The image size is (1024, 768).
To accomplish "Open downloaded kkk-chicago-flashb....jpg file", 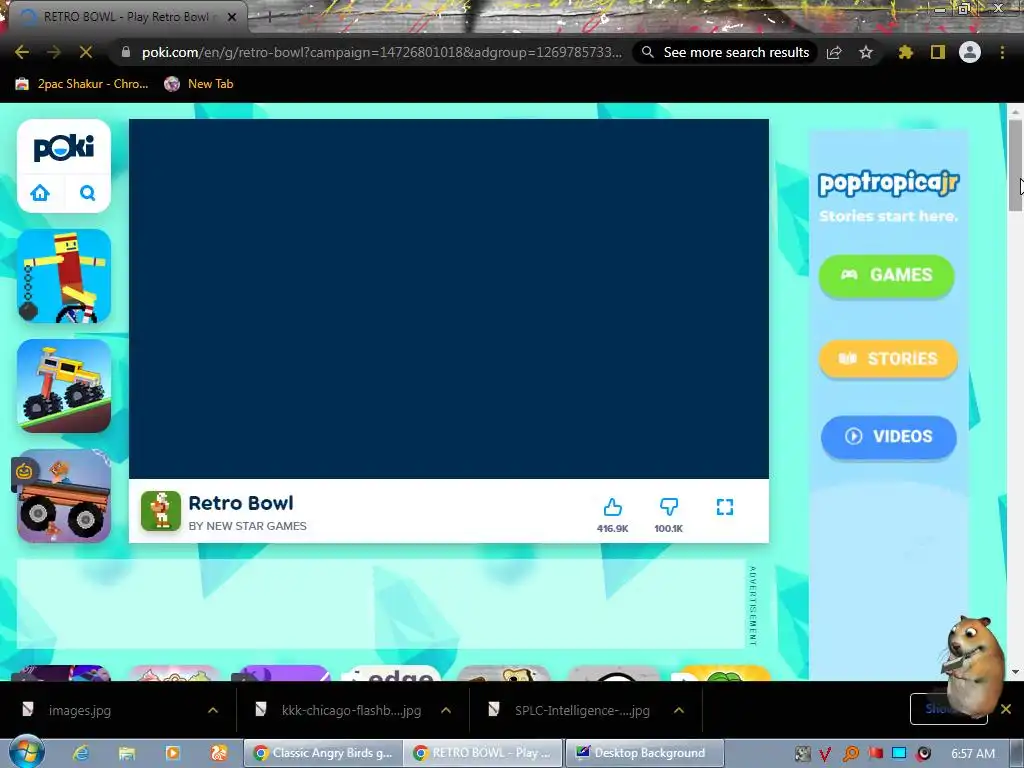I will (351, 710).
